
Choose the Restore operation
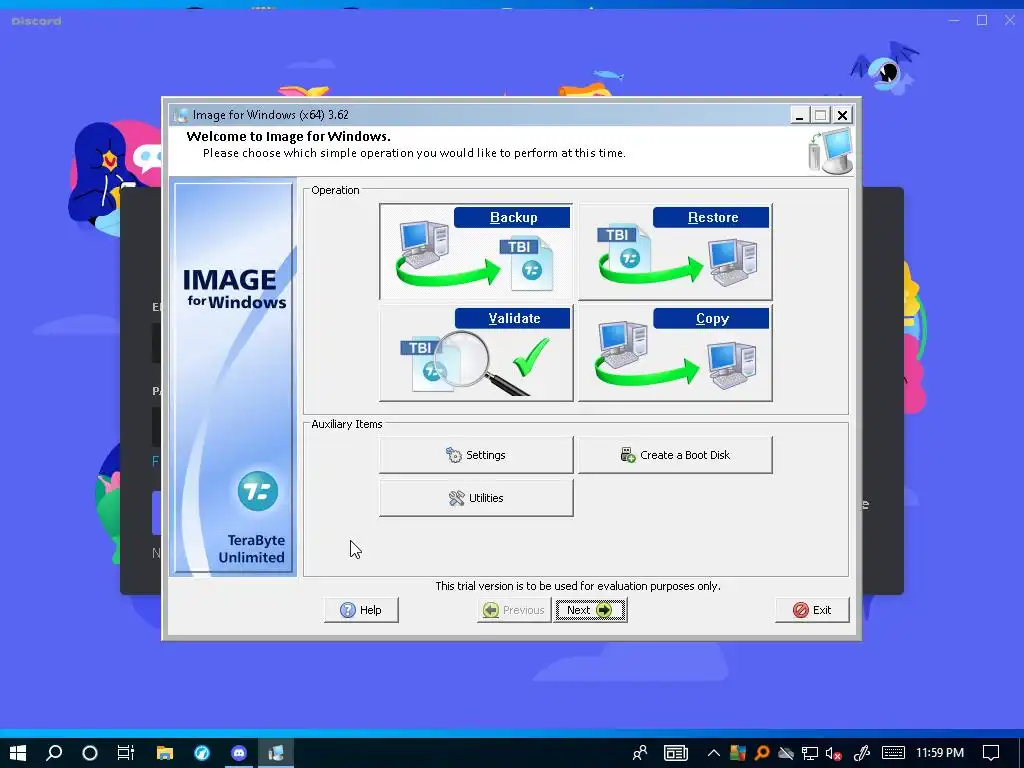click(675, 251)
